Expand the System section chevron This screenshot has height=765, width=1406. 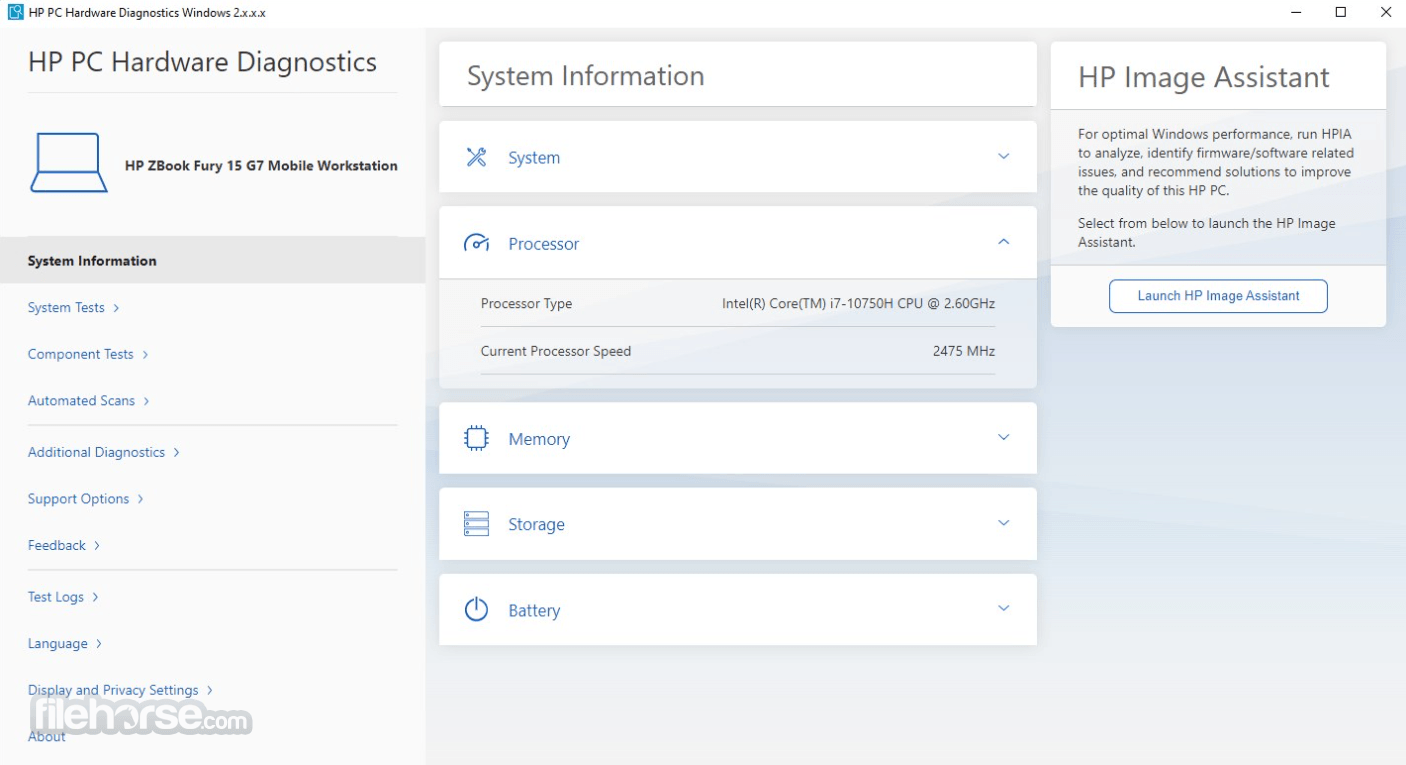(1004, 157)
